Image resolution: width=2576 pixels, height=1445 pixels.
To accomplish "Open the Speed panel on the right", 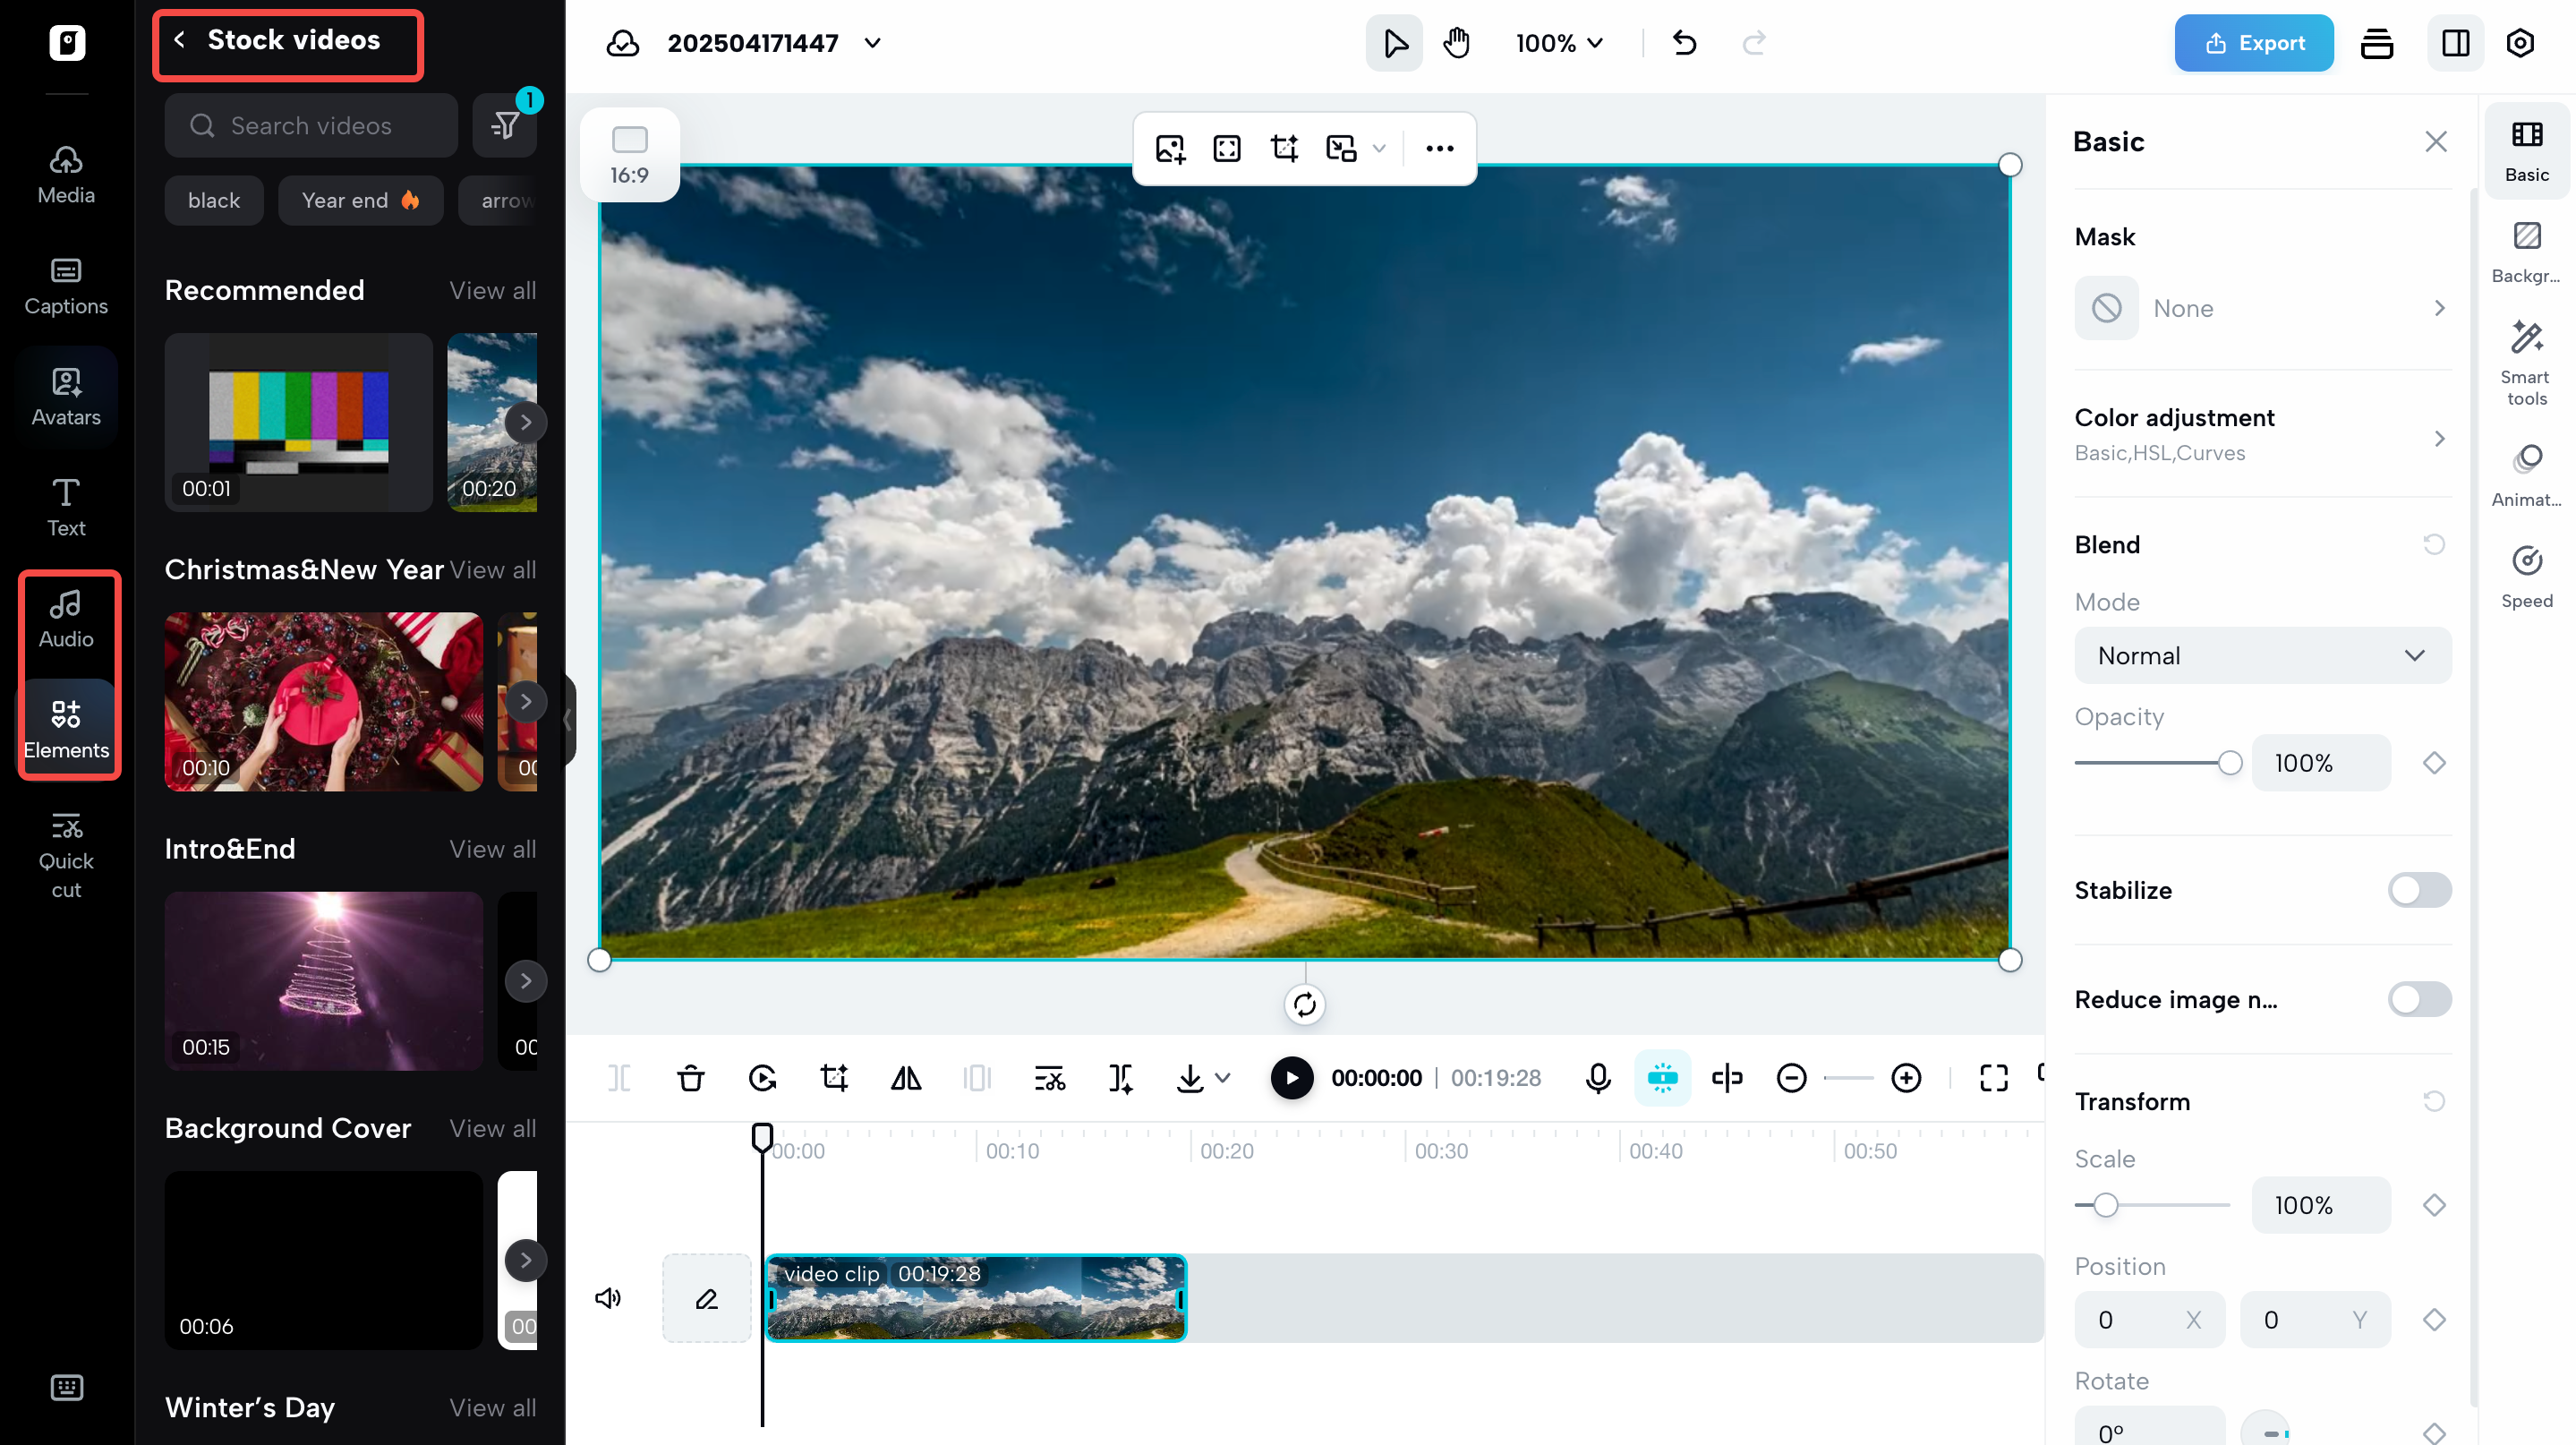I will (2527, 575).
